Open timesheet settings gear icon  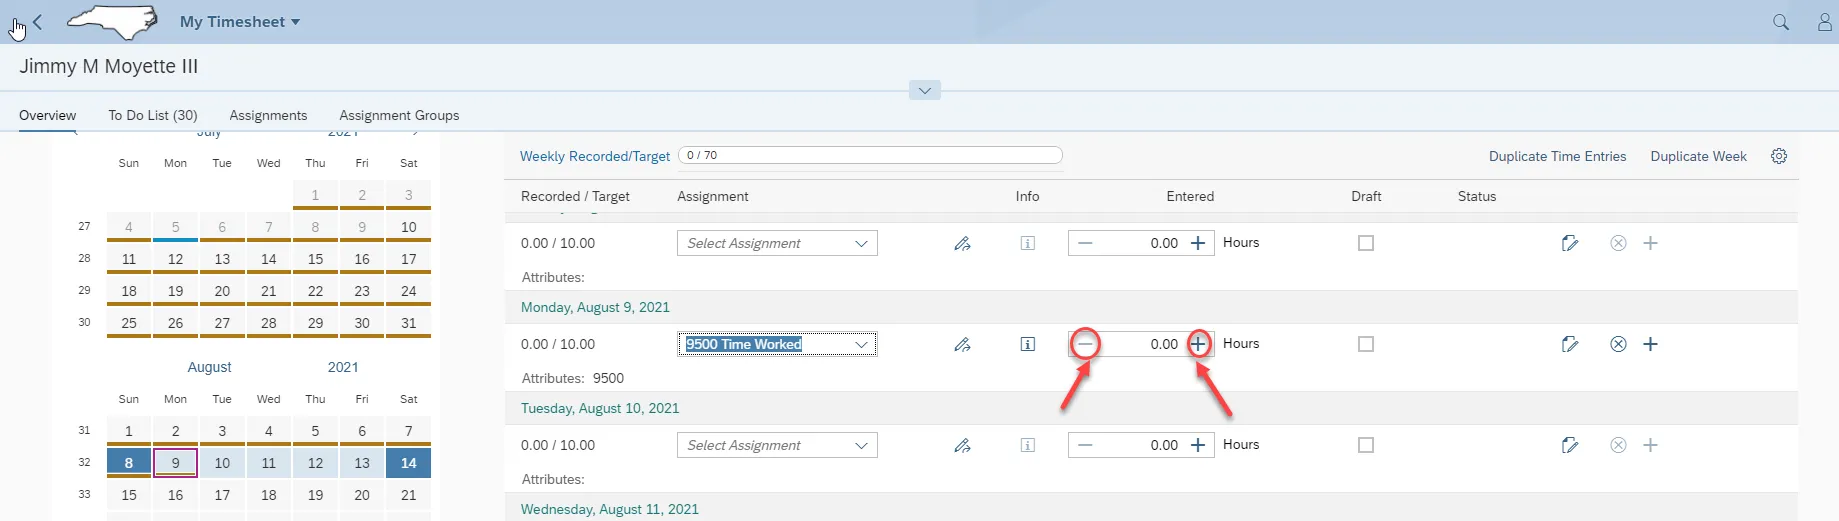point(1778,156)
